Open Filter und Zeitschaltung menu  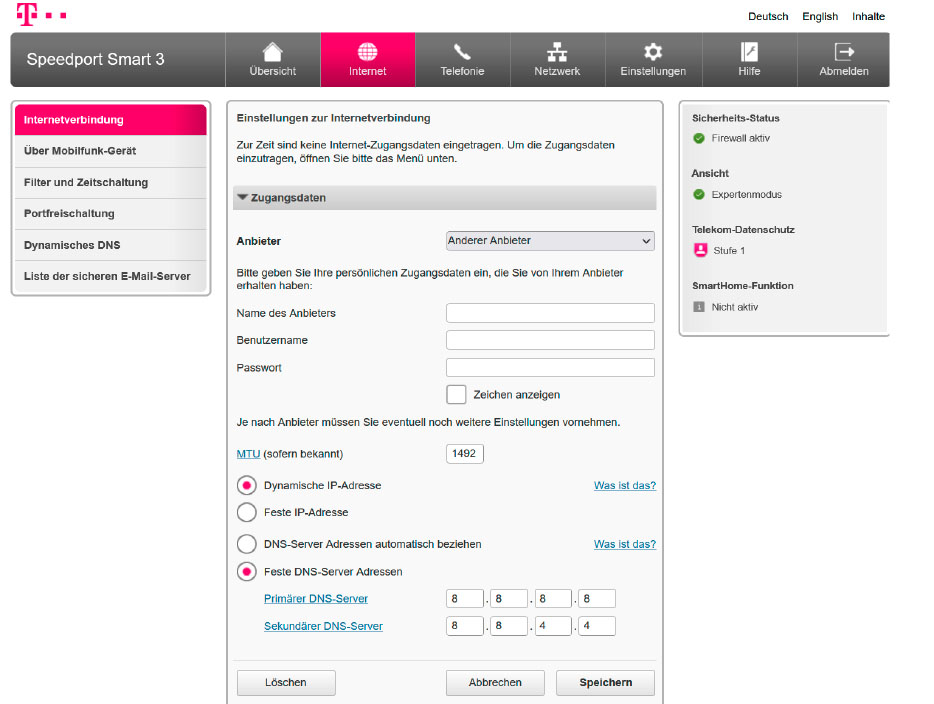pos(111,182)
